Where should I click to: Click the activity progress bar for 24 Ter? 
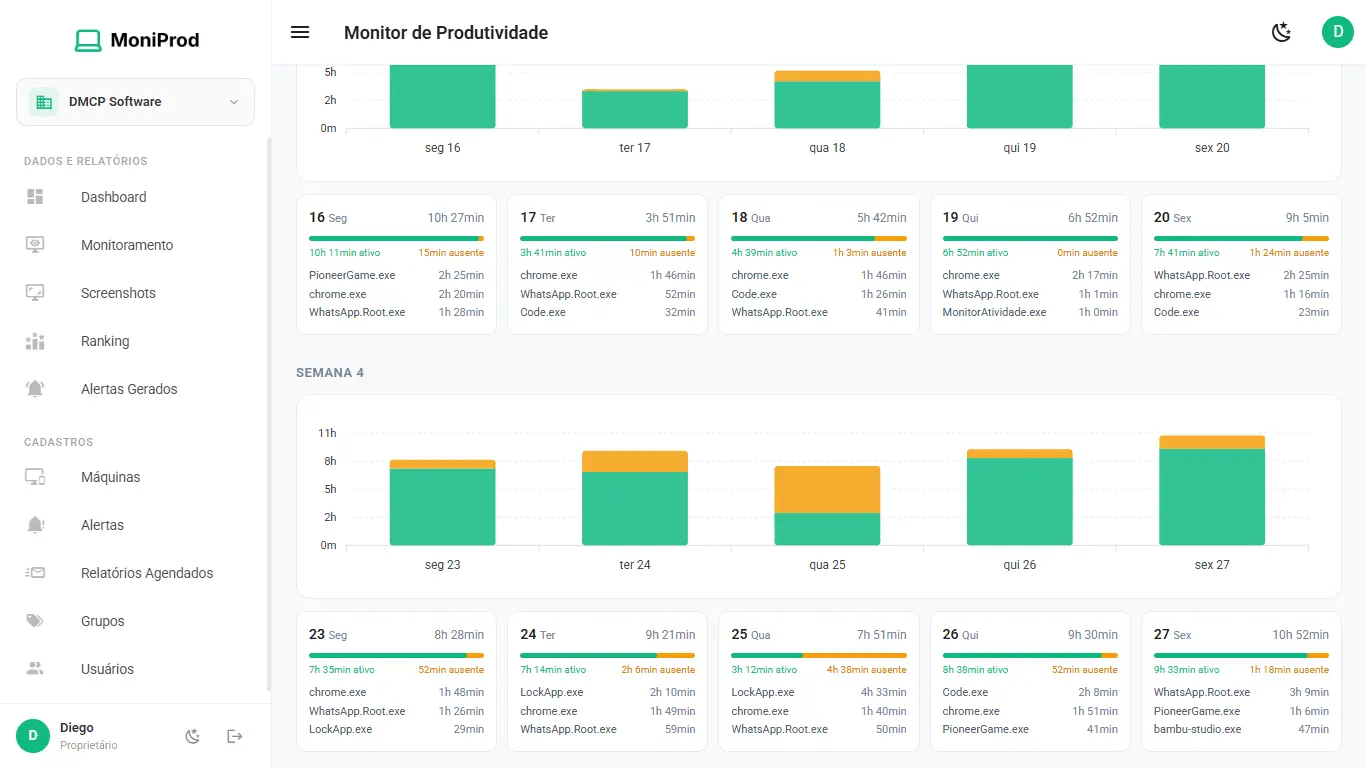point(607,655)
